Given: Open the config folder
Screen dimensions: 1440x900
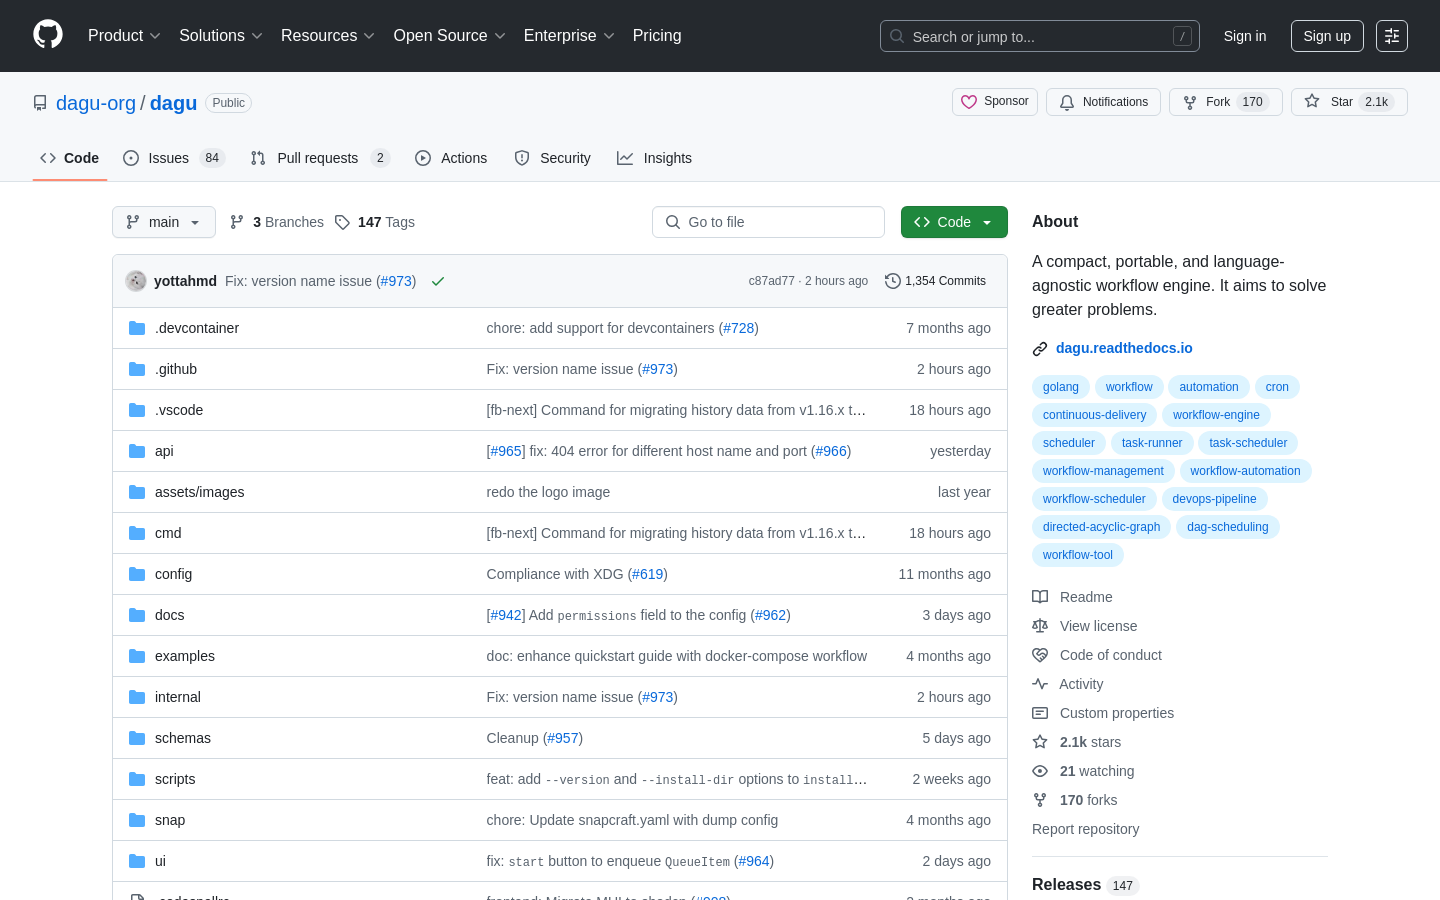Looking at the screenshot, I should 173,574.
